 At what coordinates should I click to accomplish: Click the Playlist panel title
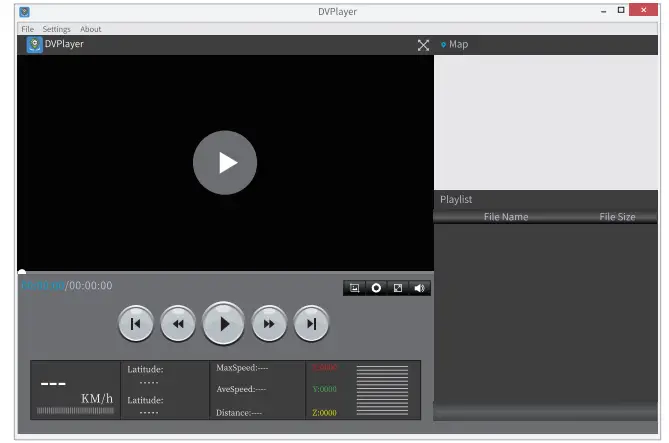click(456, 199)
